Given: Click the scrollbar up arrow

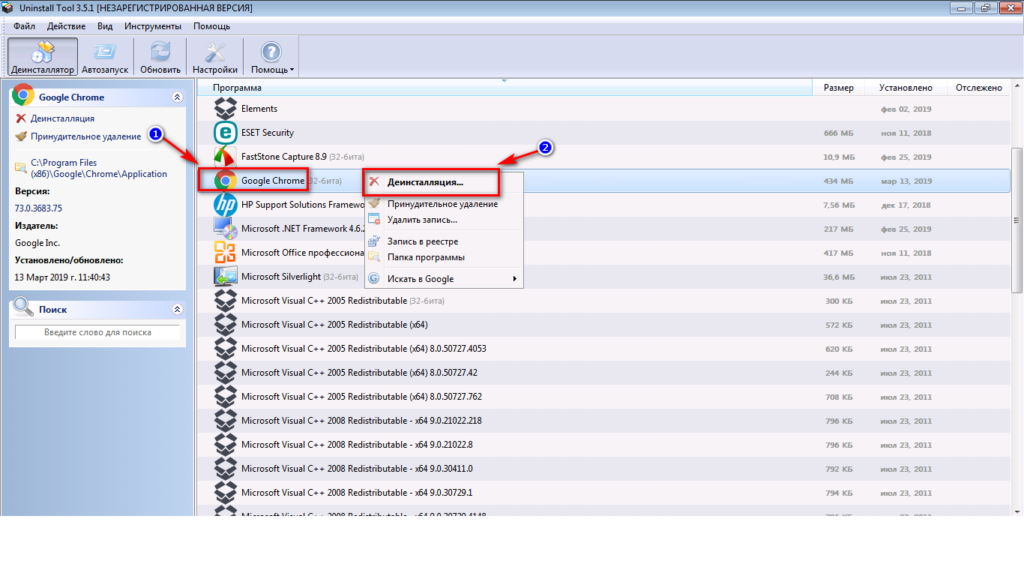Looking at the screenshot, I should pyautogui.click(x=1017, y=86).
